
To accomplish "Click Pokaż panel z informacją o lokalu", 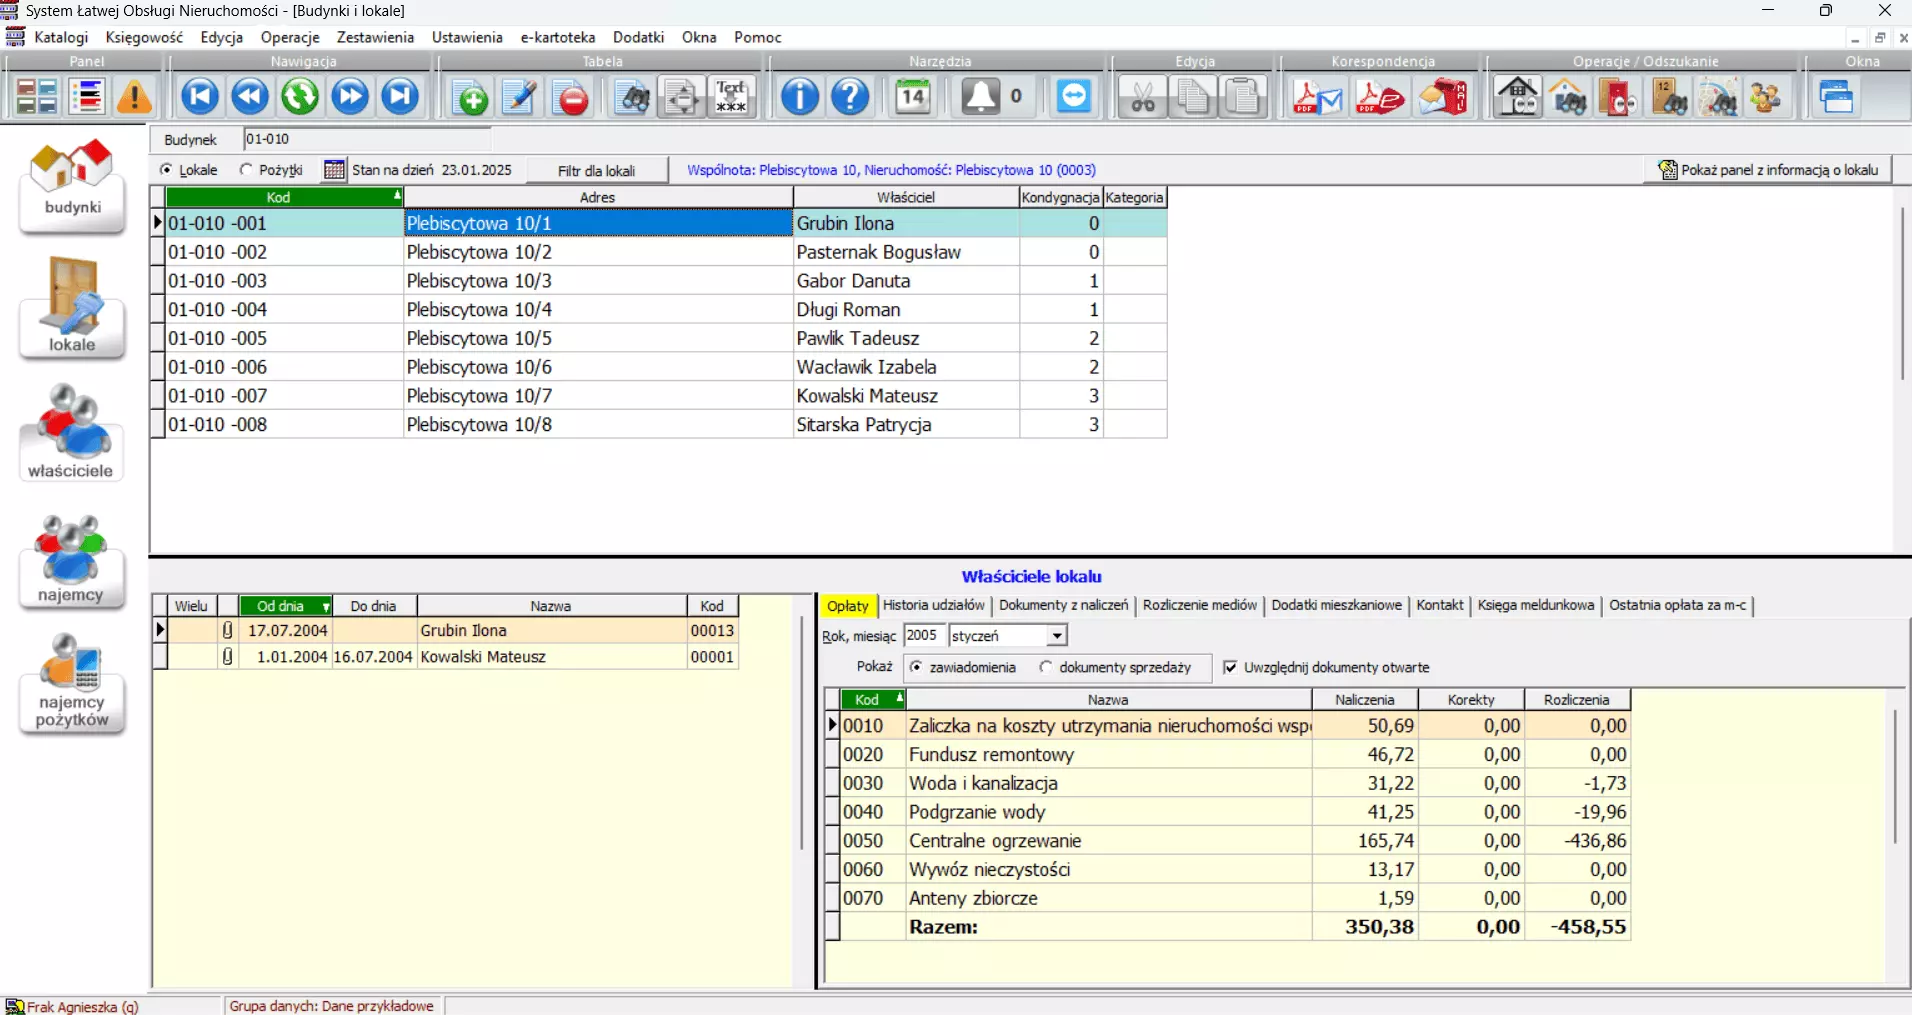I will [x=1768, y=170].
